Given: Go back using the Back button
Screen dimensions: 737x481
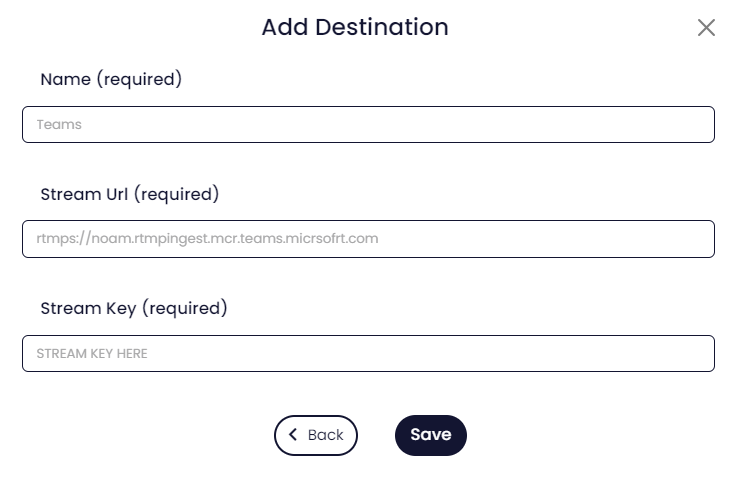Looking at the screenshot, I should [316, 435].
